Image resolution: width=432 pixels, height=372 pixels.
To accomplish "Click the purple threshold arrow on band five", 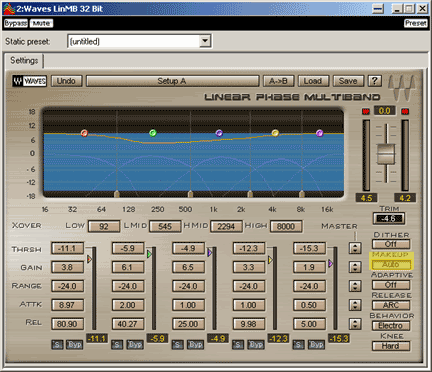I will [330, 264].
